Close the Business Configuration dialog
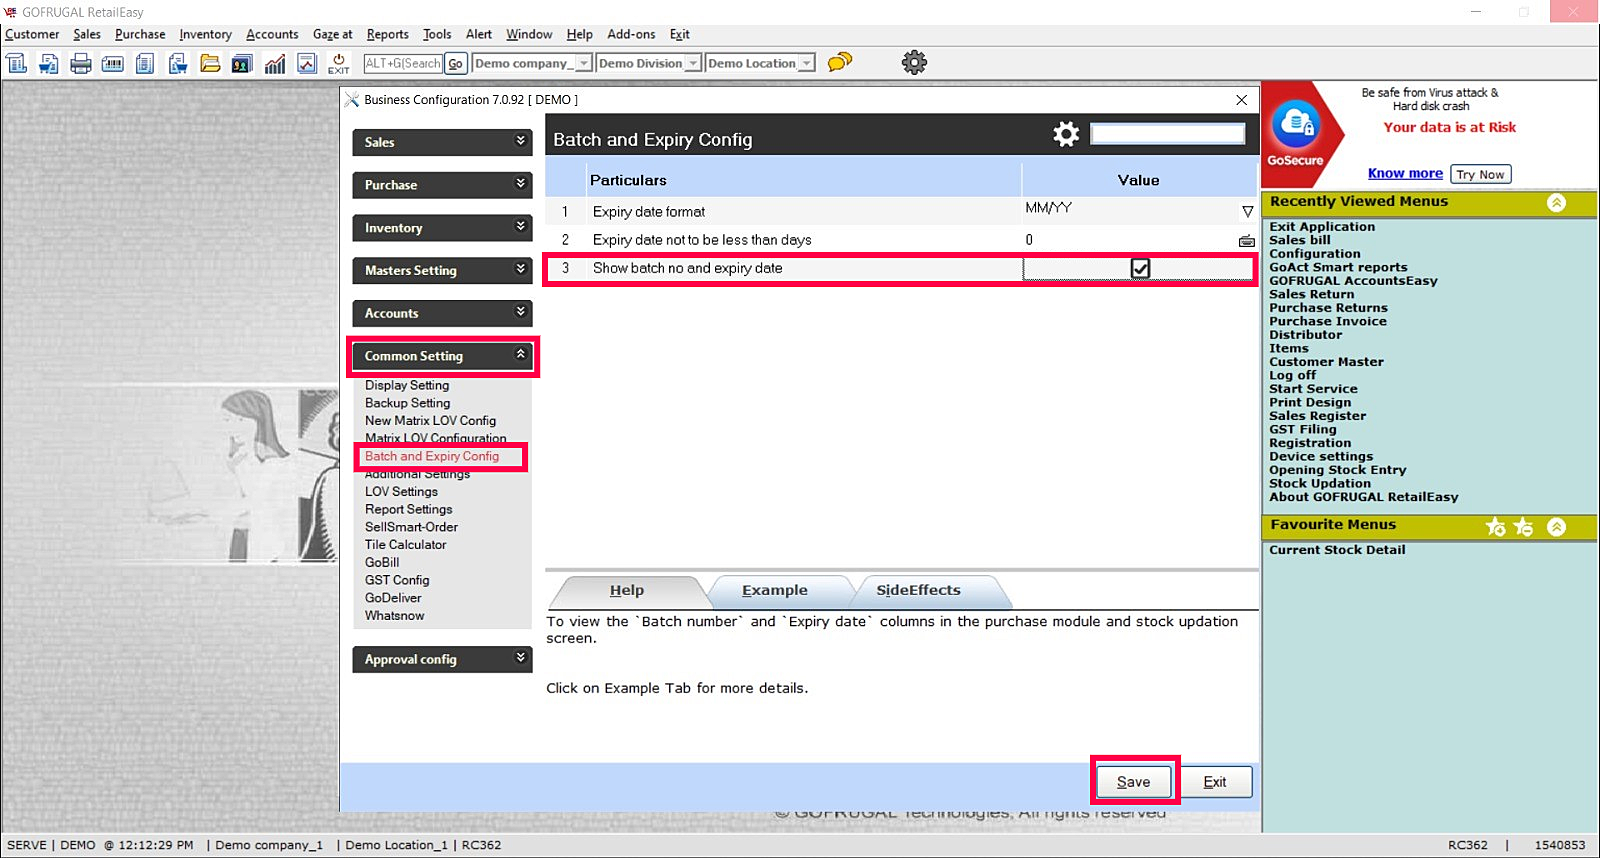The height and width of the screenshot is (858, 1600). coord(1241,100)
